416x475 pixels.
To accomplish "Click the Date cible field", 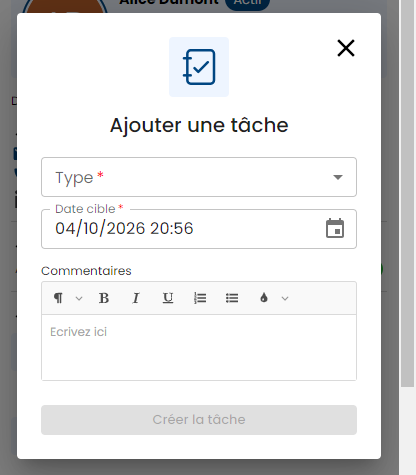I will (x=199, y=229).
